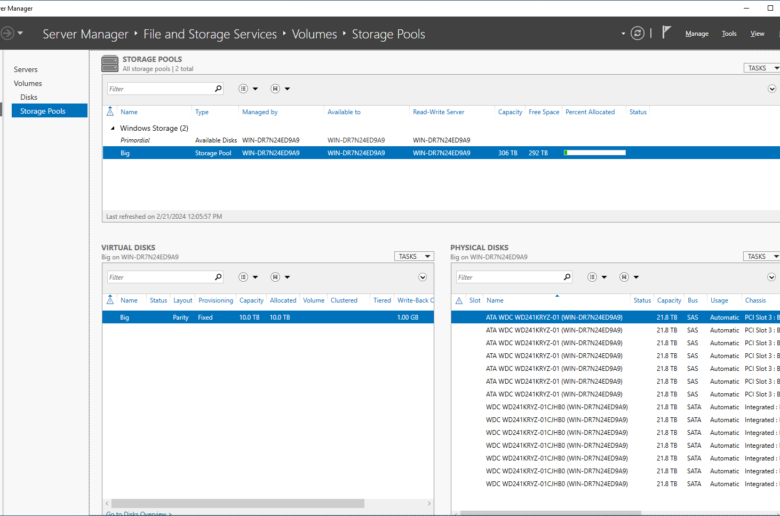Click the refresh icon in the header
Screen dimensions: 780x516
click(637, 33)
